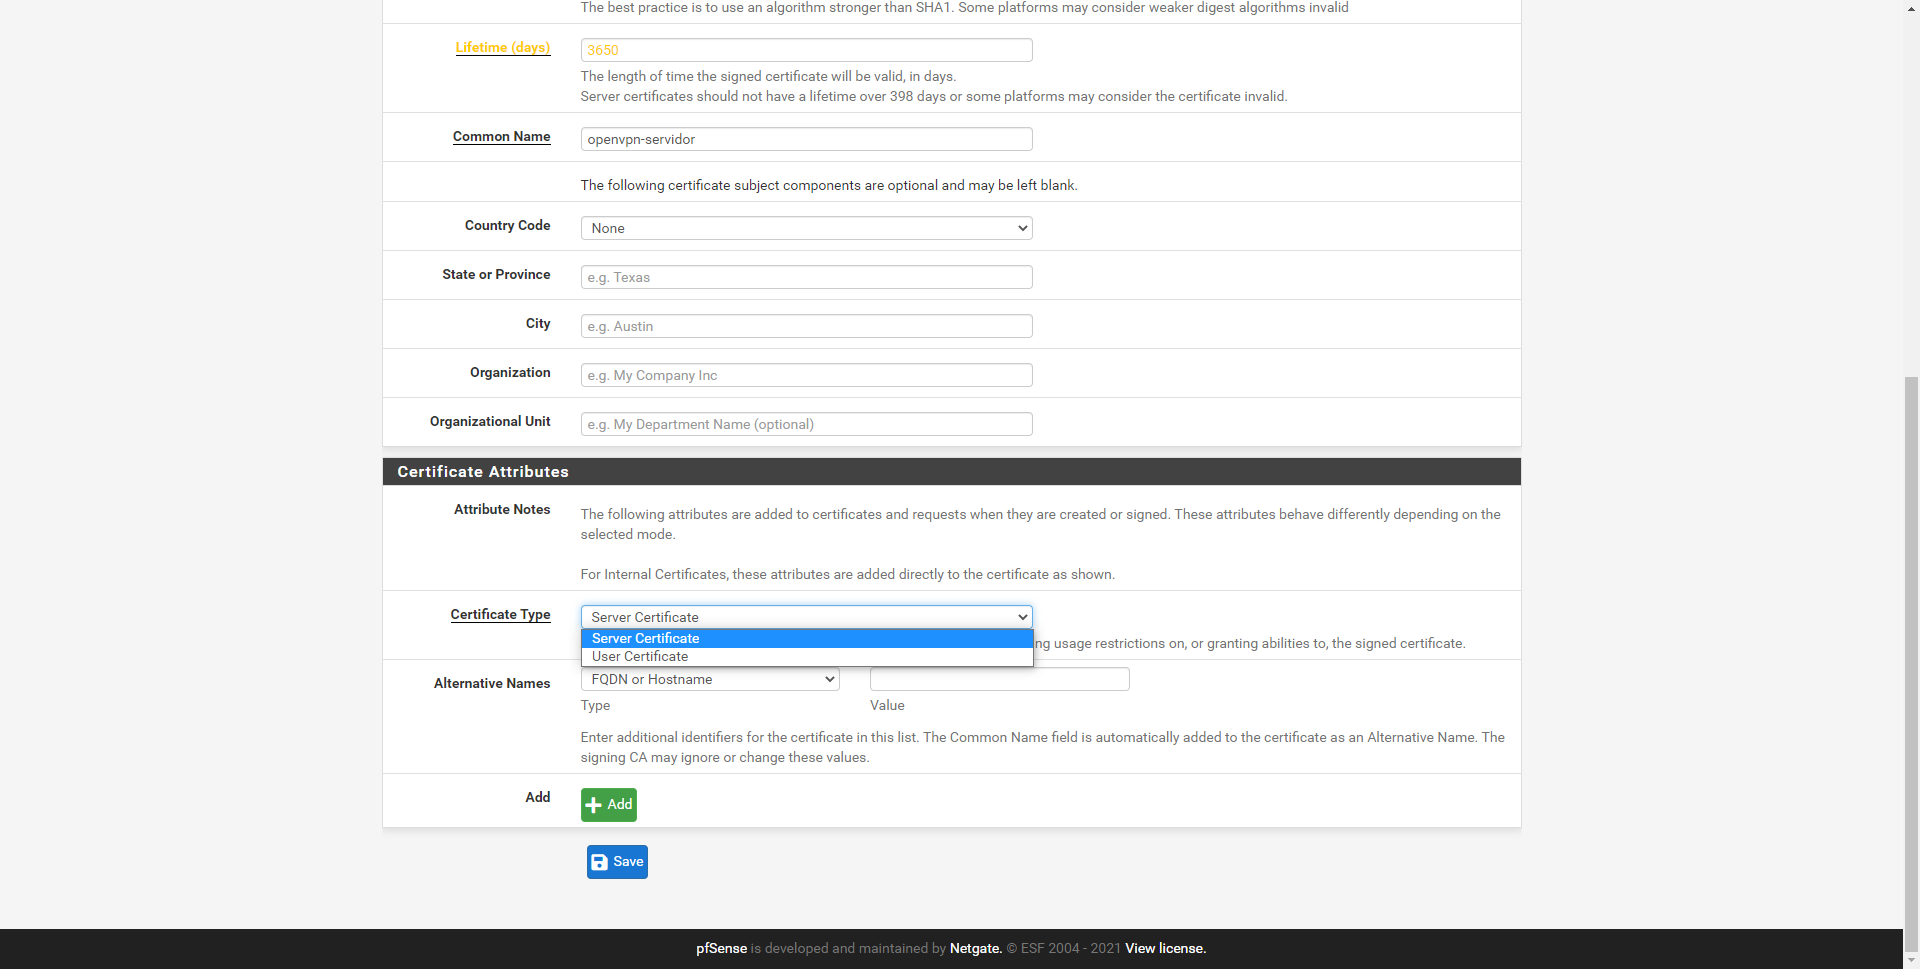Click the Lifetime (days) label link
This screenshot has width=1920, height=969.
[x=503, y=47]
